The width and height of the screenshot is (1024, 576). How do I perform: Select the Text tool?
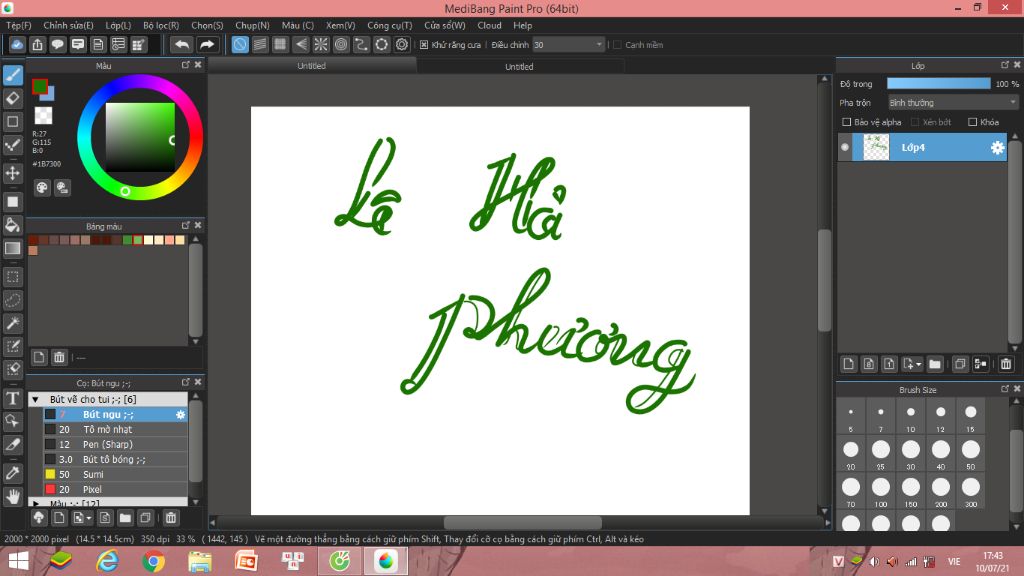(x=12, y=398)
